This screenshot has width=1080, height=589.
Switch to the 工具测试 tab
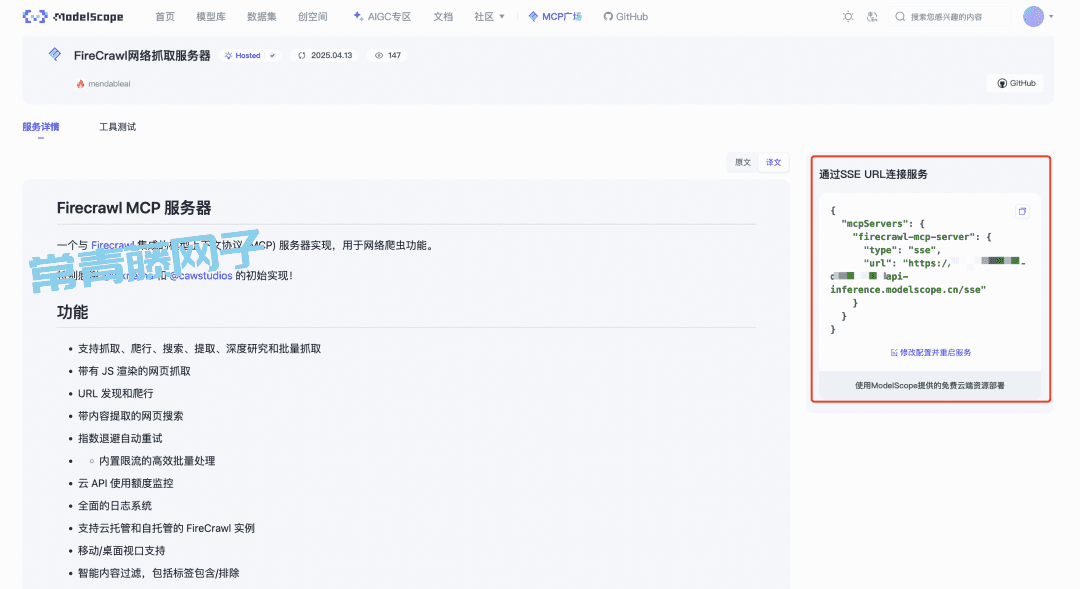(x=117, y=127)
